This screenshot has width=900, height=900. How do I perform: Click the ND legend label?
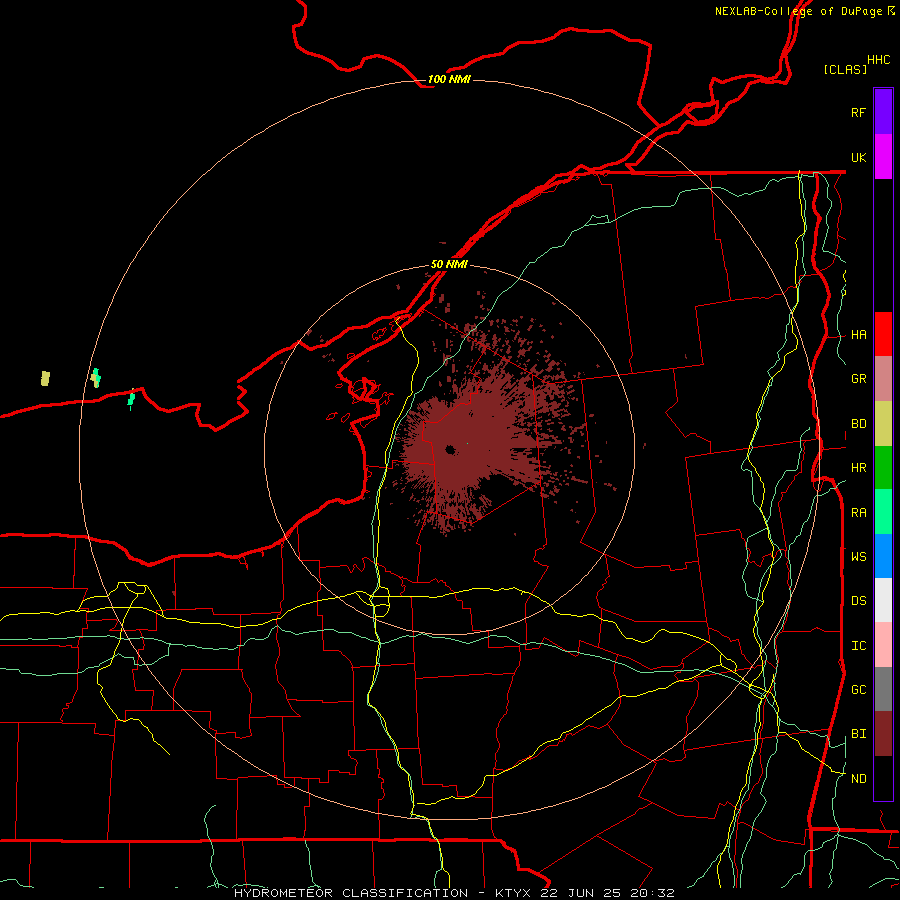click(x=858, y=779)
